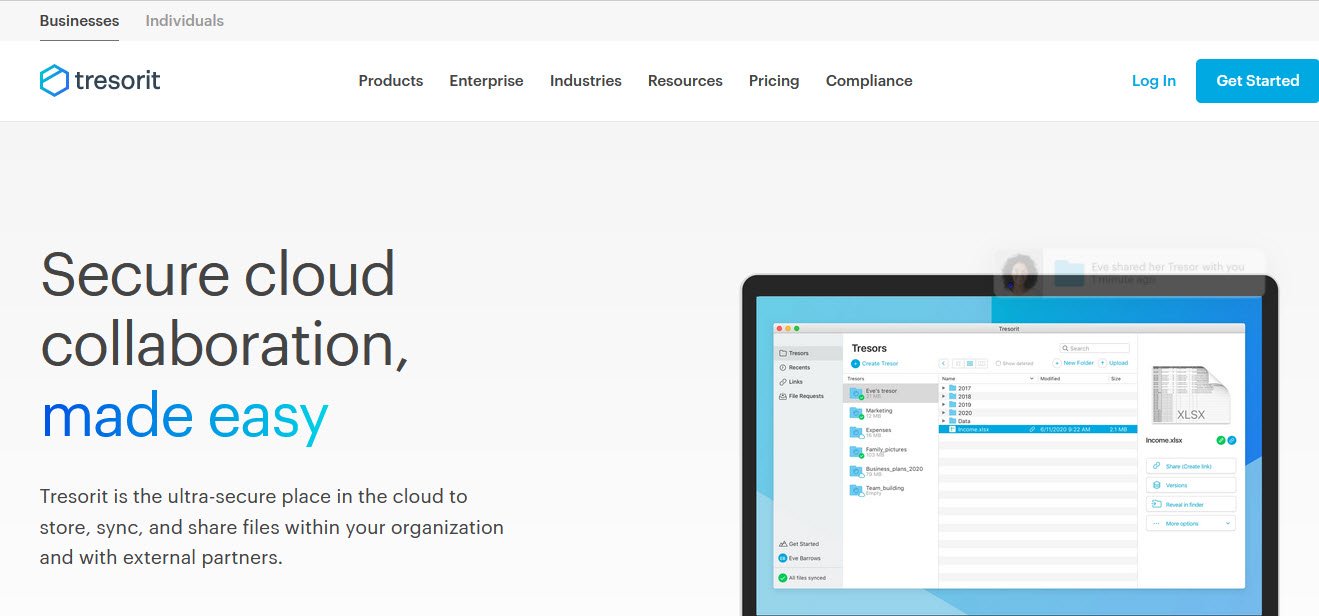Click the blue link badge beside Income.xlsx
The height and width of the screenshot is (616, 1319).
[1232, 440]
